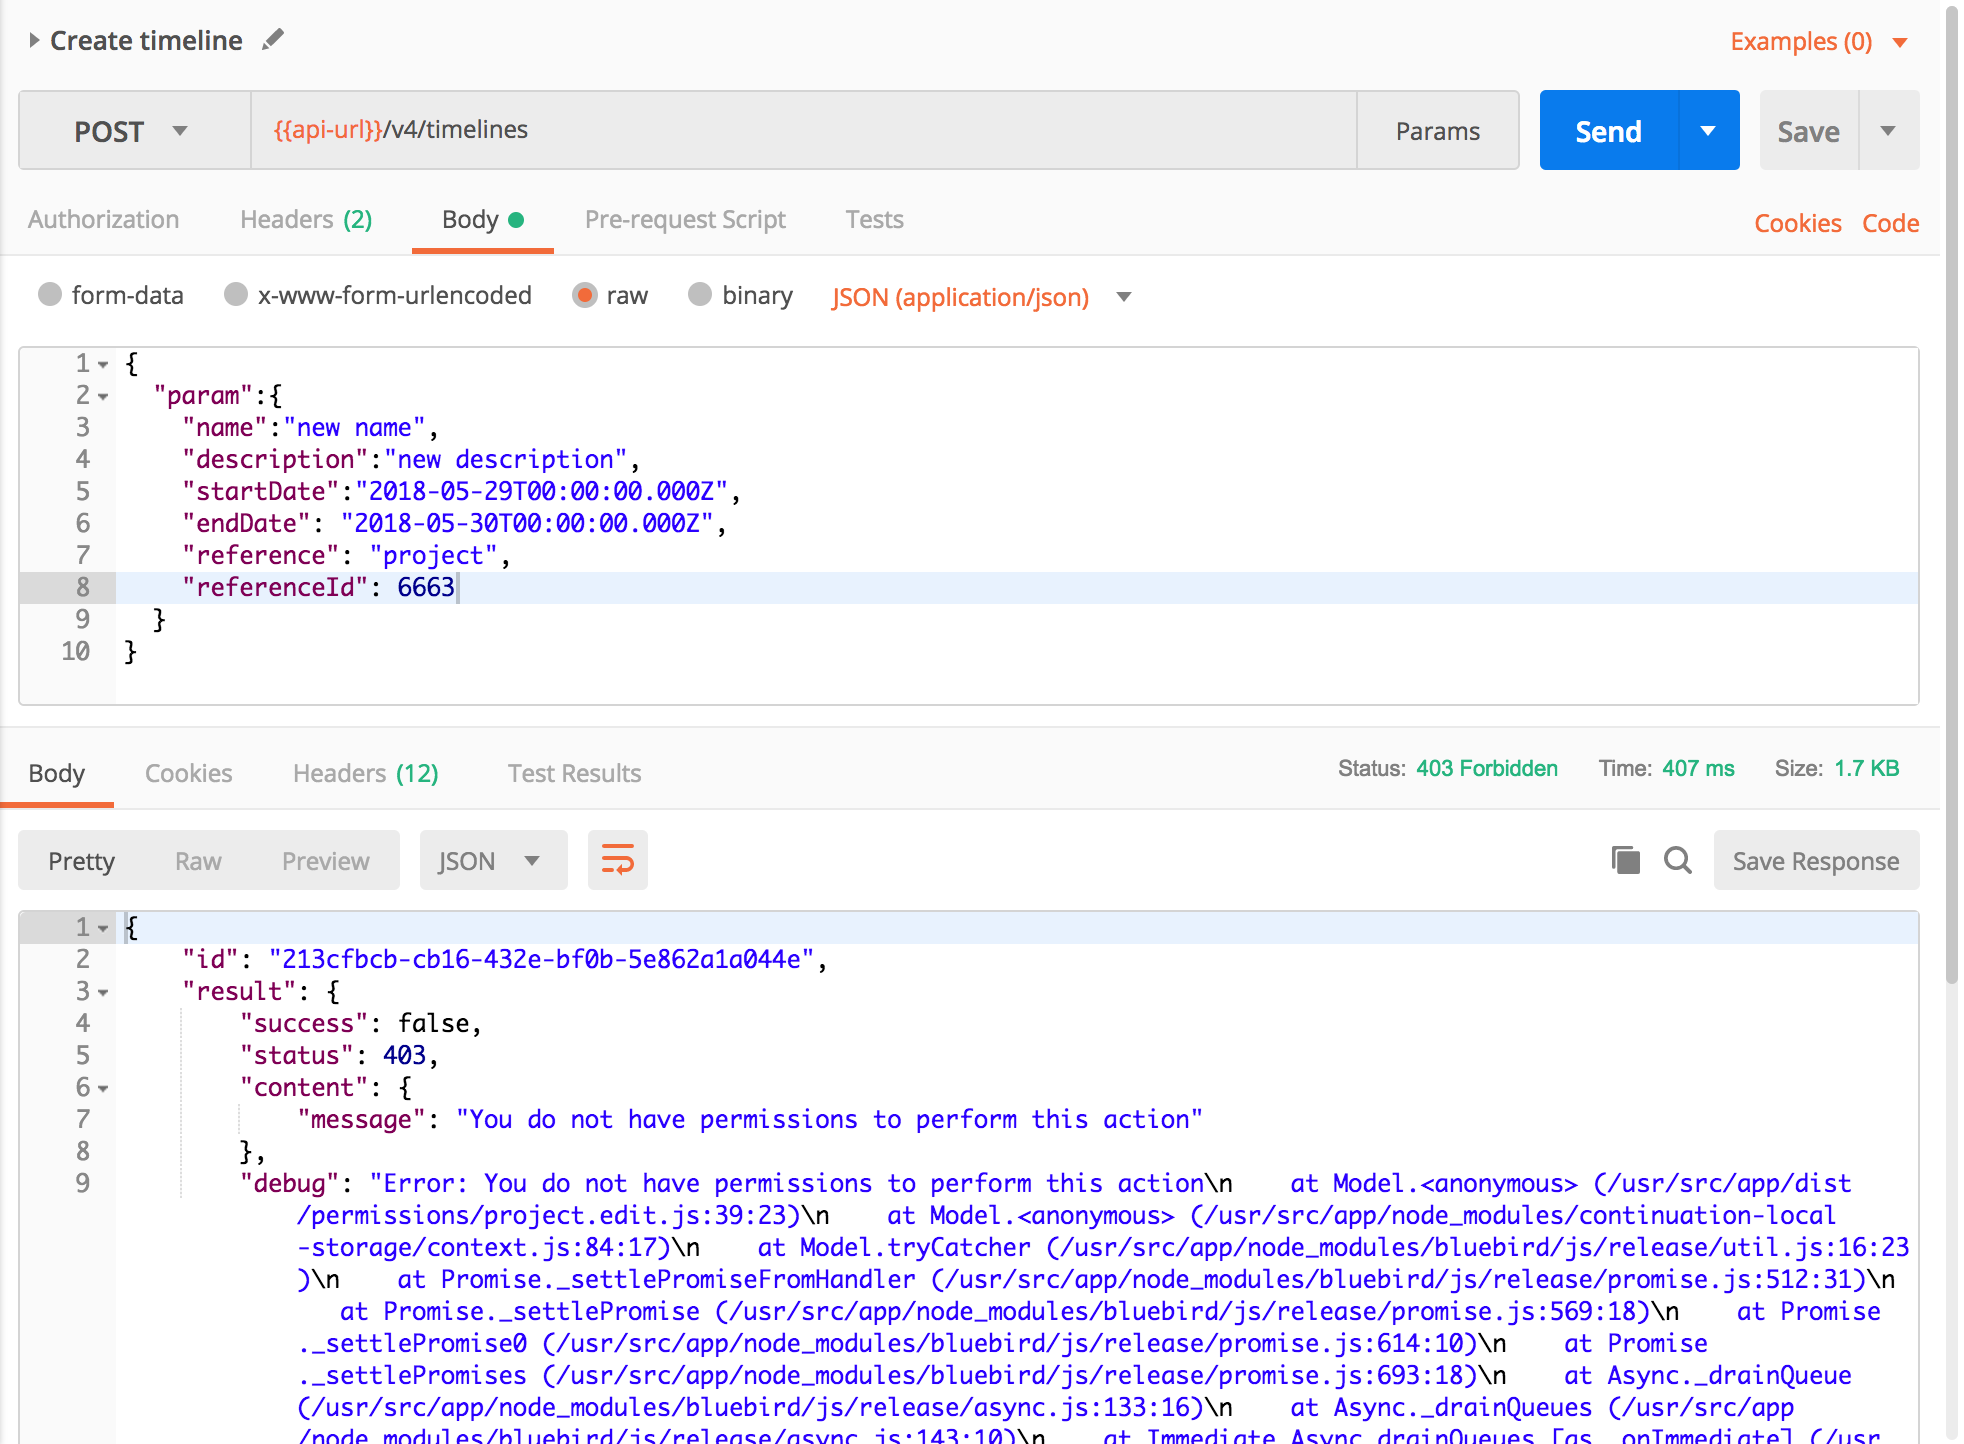The image size is (1964, 1444).
Task: Collapse the result object fold arrow at line 3
Action: tap(103, 993)
